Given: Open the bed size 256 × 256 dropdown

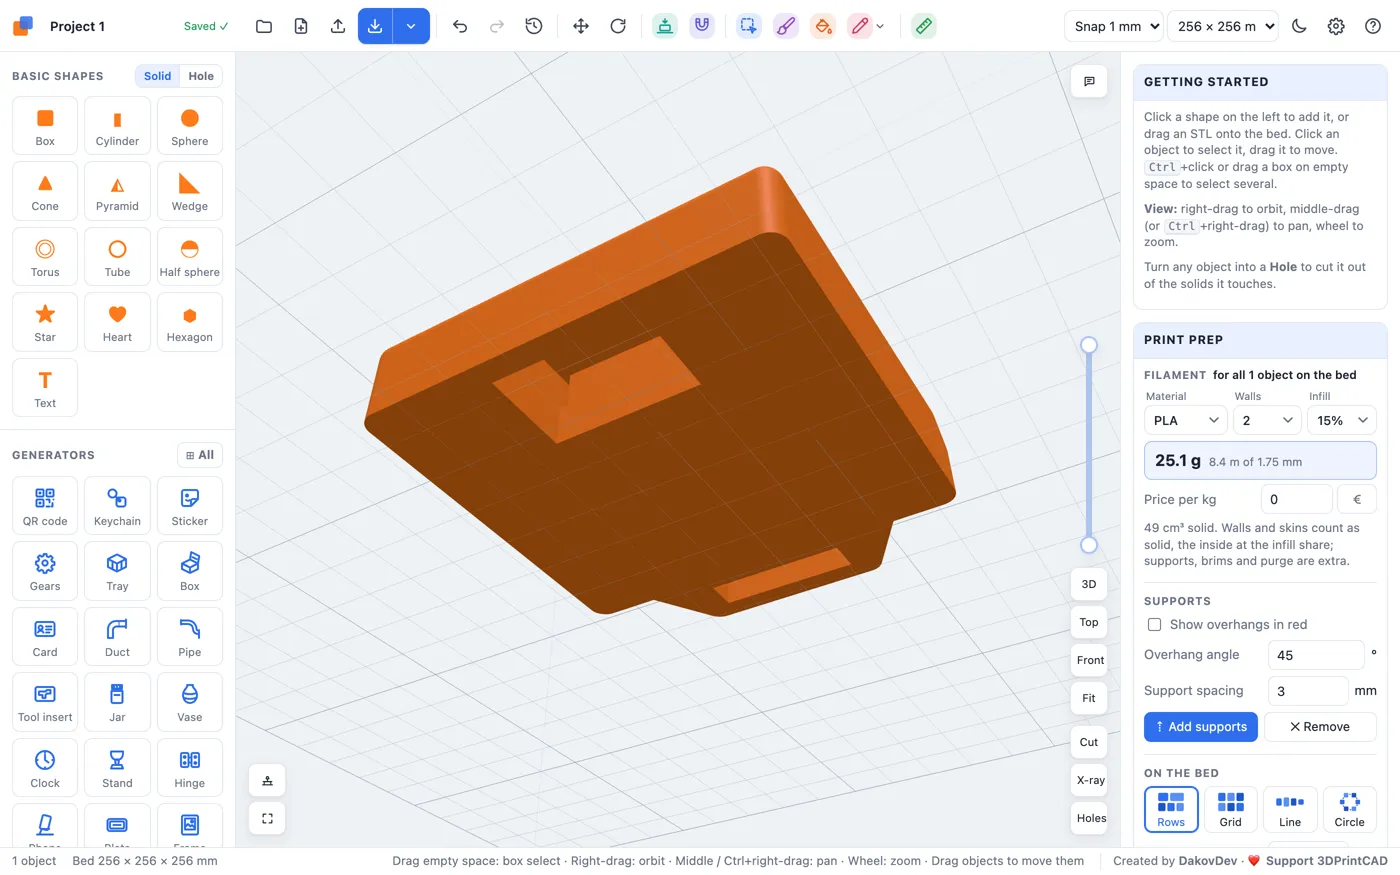Looking at the screenshot, I should click(x=1222, y=26).
